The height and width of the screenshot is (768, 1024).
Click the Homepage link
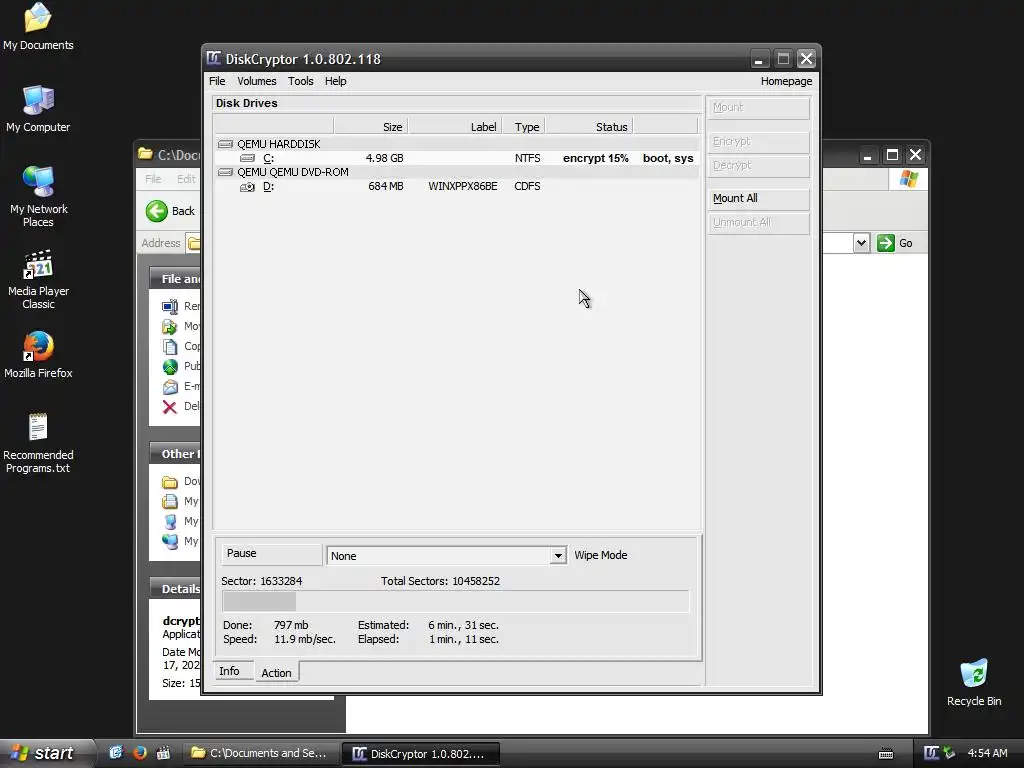click(786, 81)
